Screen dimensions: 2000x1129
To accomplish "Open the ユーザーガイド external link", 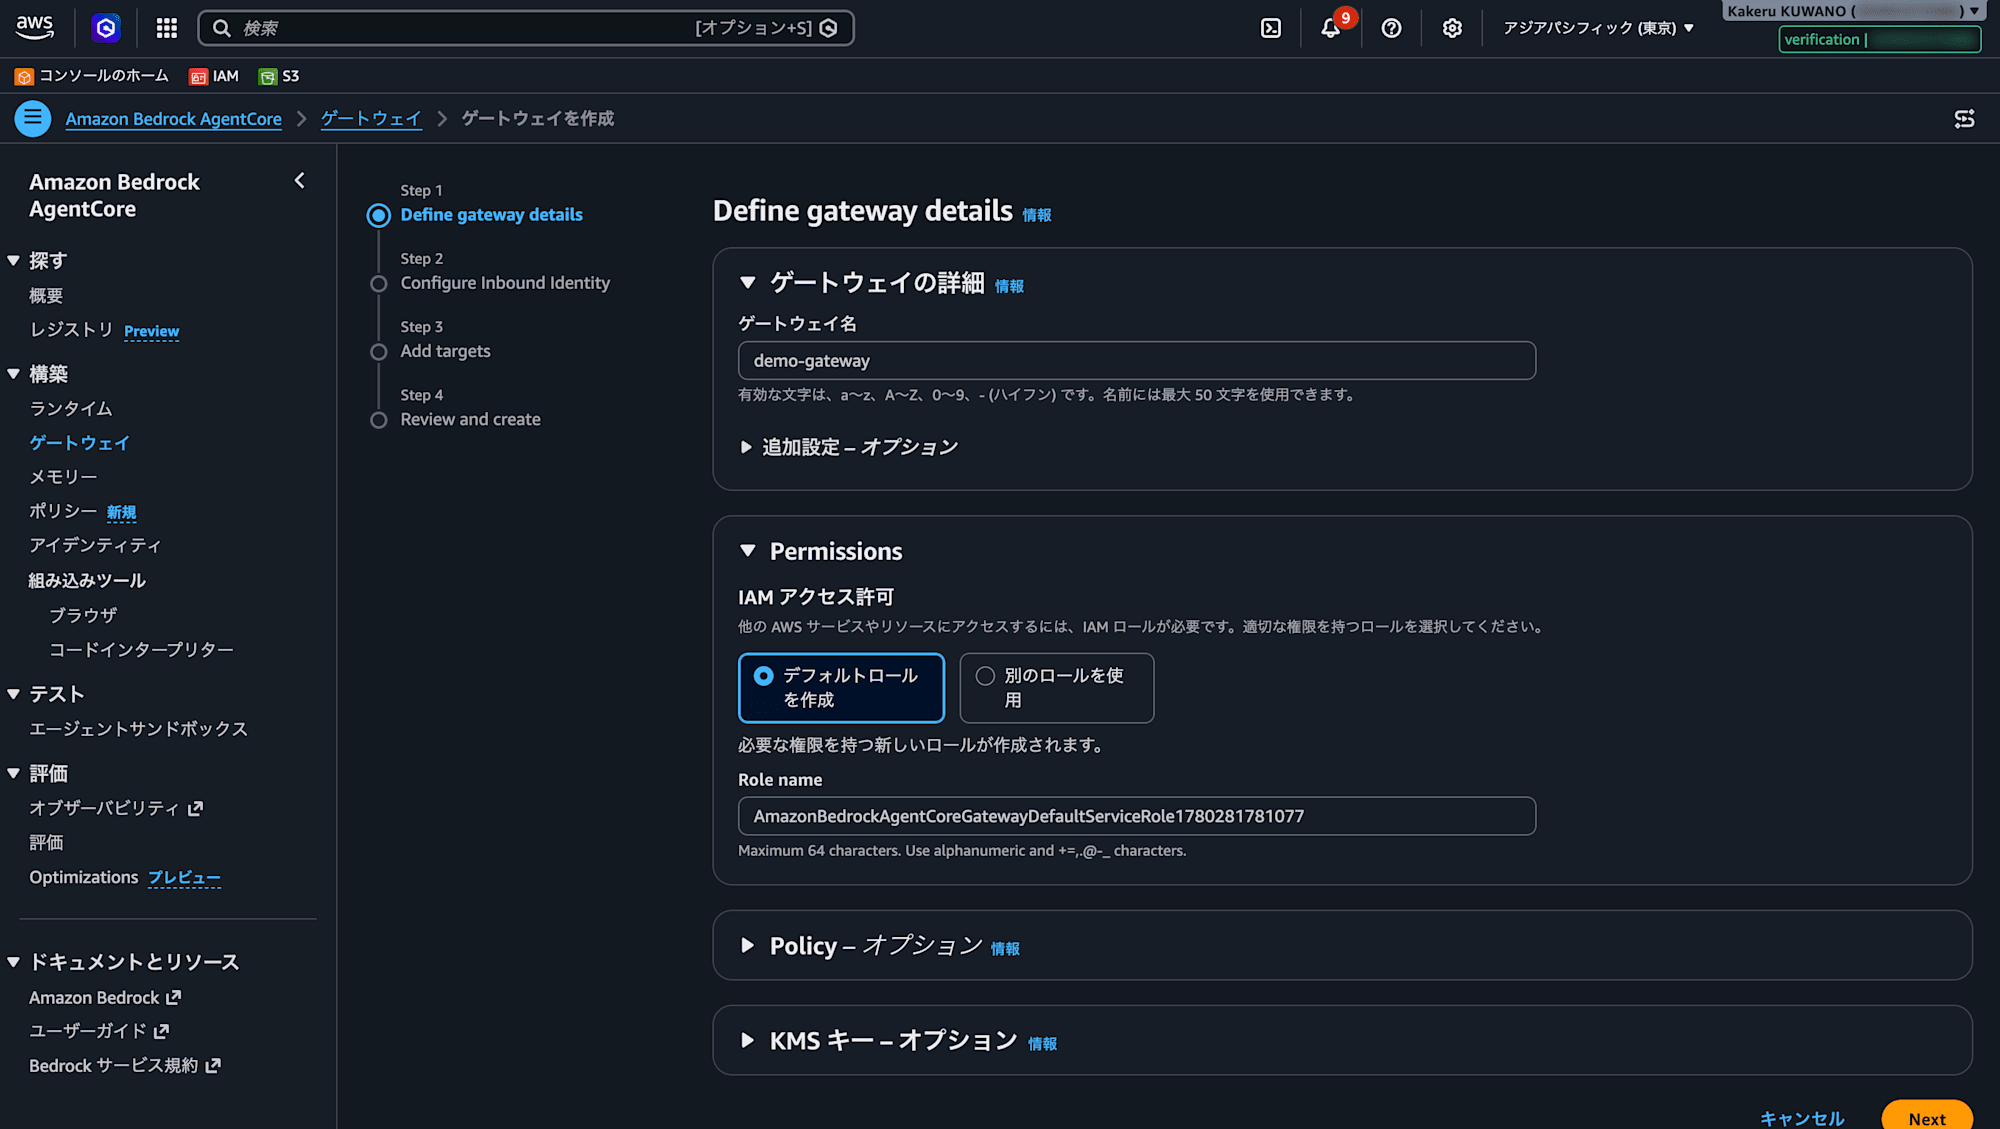I will pyautogui.click(x=99, y=1031).
